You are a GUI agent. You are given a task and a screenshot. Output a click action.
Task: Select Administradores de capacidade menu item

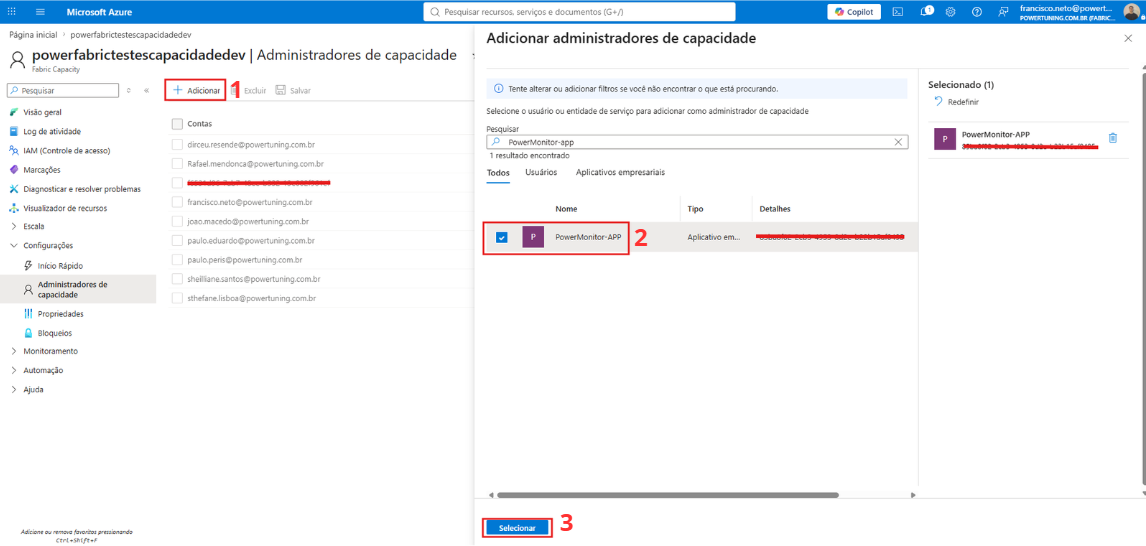pyautogui.click(x=77, y=289)
